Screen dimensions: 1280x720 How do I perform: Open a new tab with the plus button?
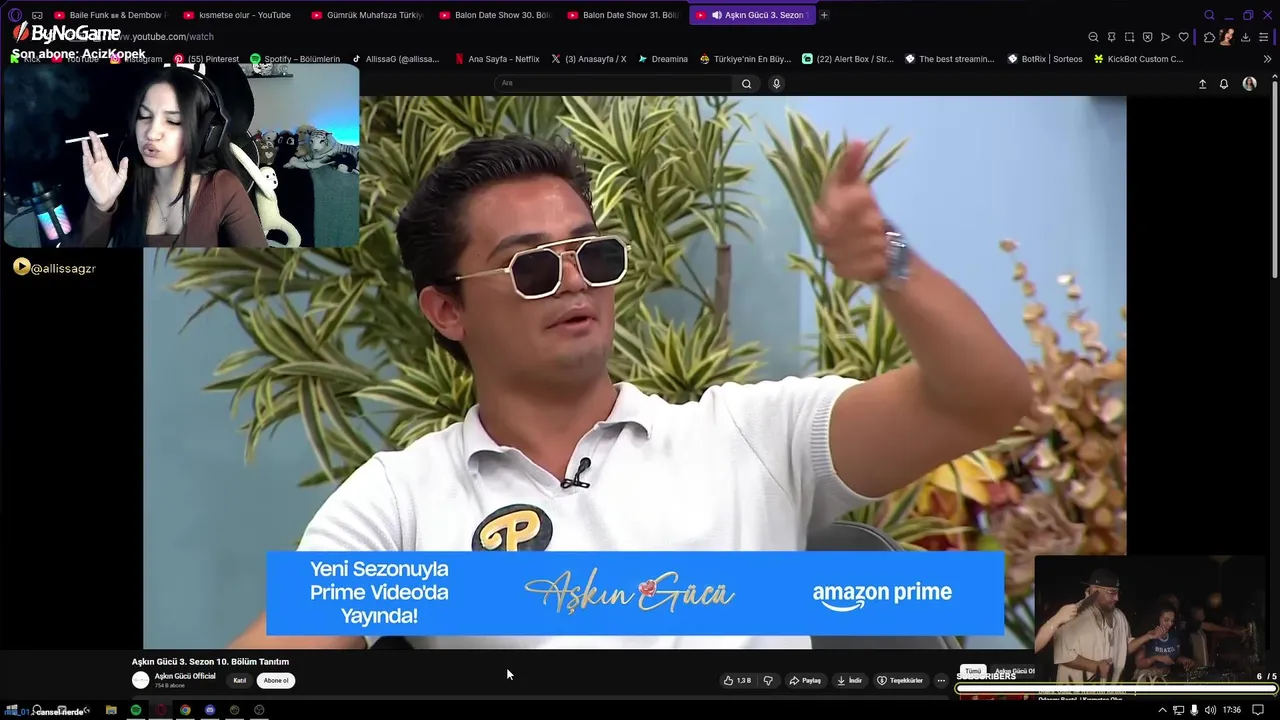(824, 15)
